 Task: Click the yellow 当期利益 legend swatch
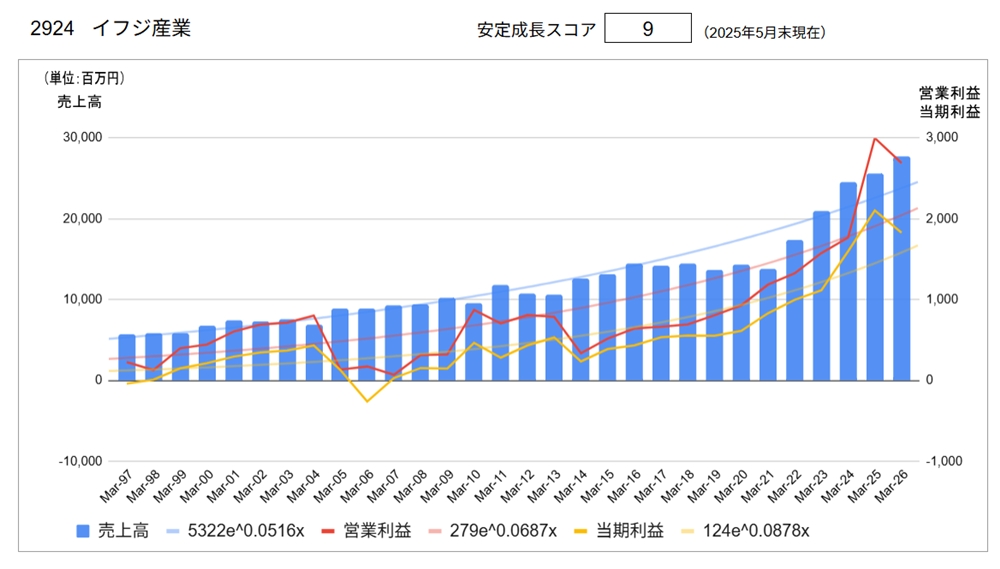click(580, 531)
